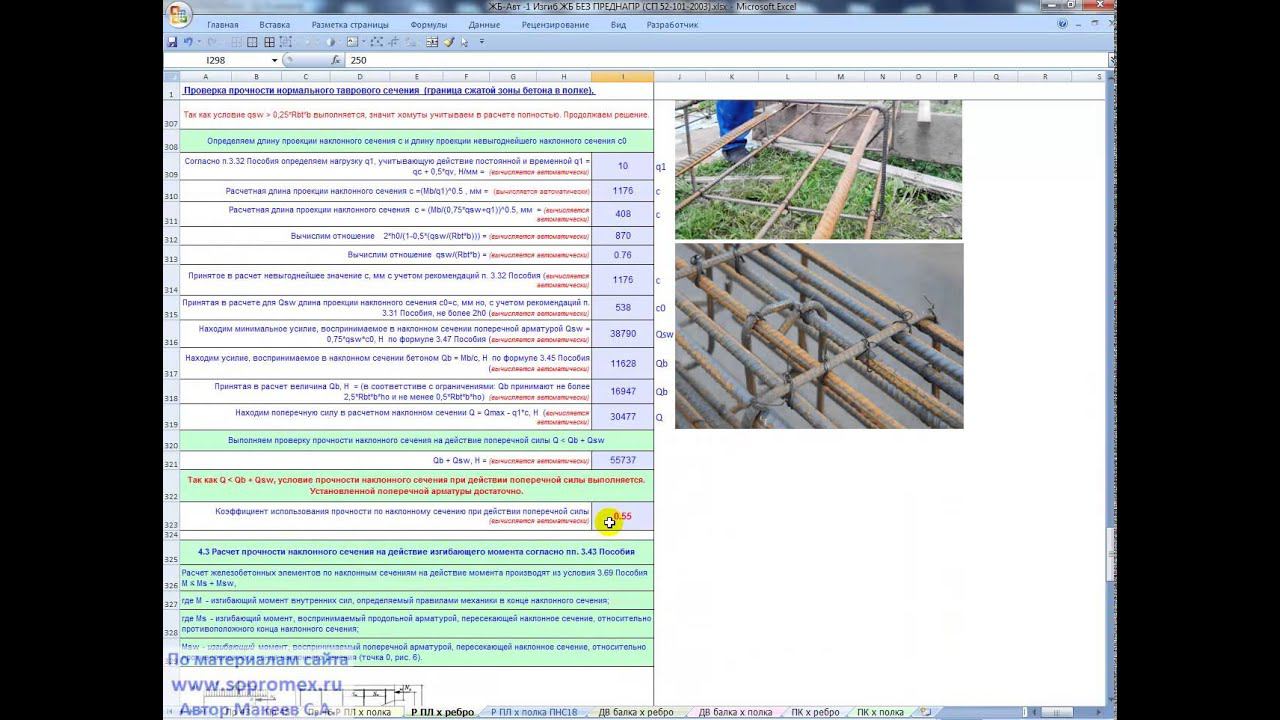
Task: Switch to sheet tab 'ПК х ребро'
Action: pyautogui.click(x=815, y=712)
